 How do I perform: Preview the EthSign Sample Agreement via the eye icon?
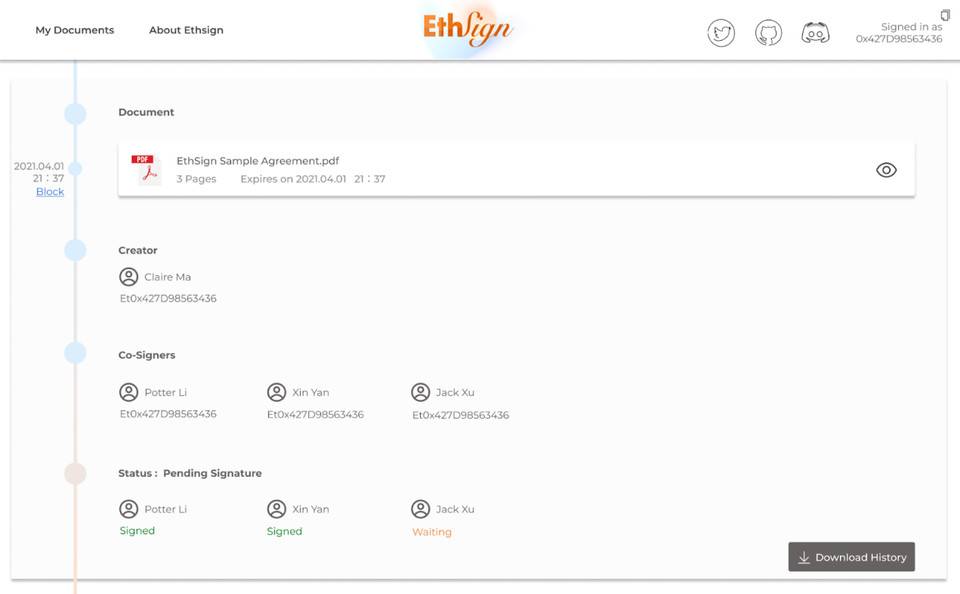point(886,170)
